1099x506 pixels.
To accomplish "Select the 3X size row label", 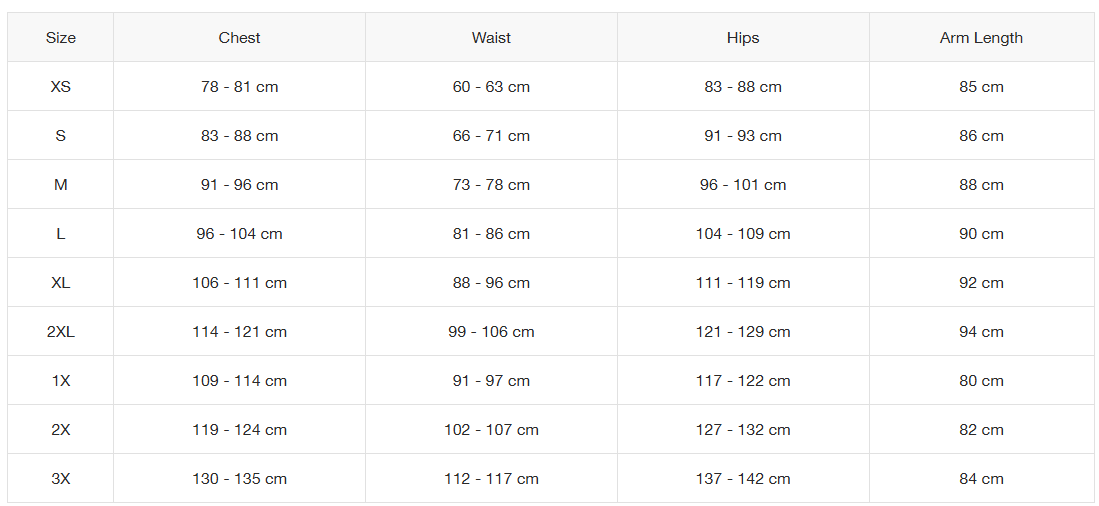I will click(60, 479).
